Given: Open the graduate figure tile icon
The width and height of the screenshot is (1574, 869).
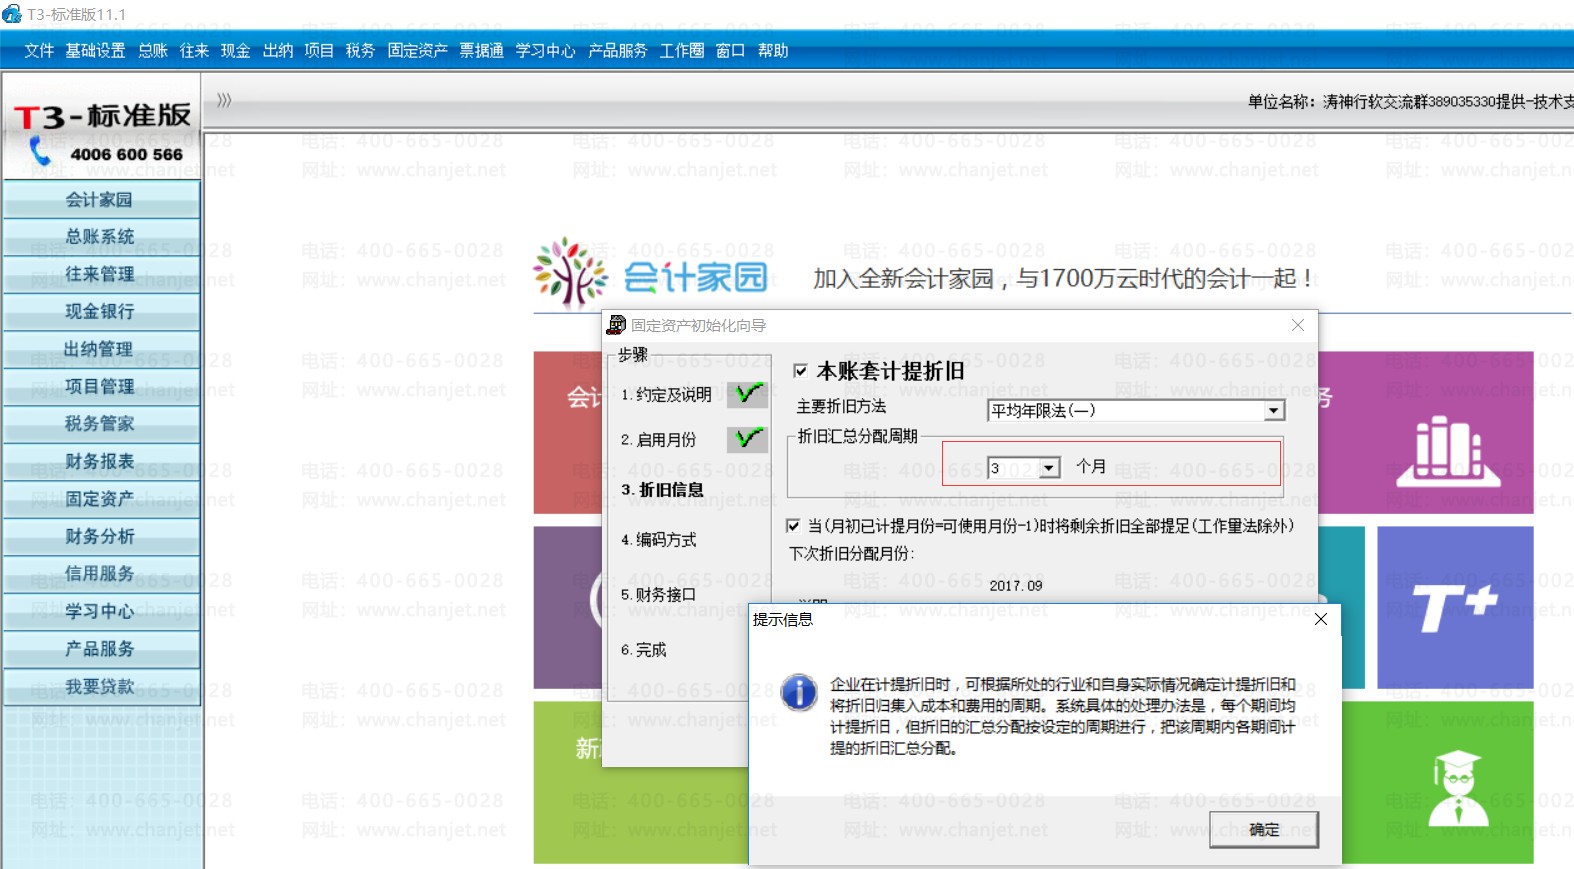Looking at the screenshot, I should 1456,788.
